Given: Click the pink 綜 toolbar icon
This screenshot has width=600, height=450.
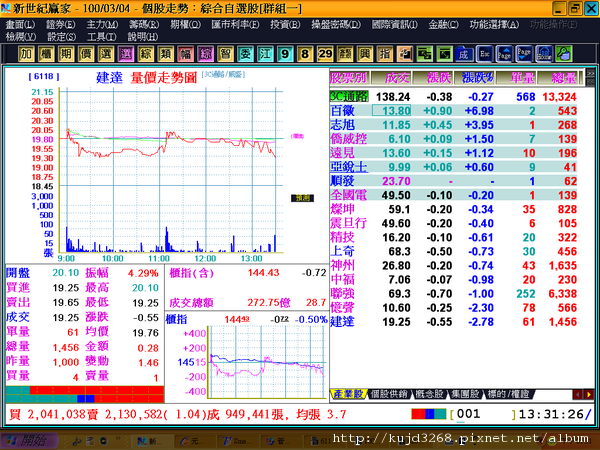Looking at the screenshot, I should [x=205, y=54].
